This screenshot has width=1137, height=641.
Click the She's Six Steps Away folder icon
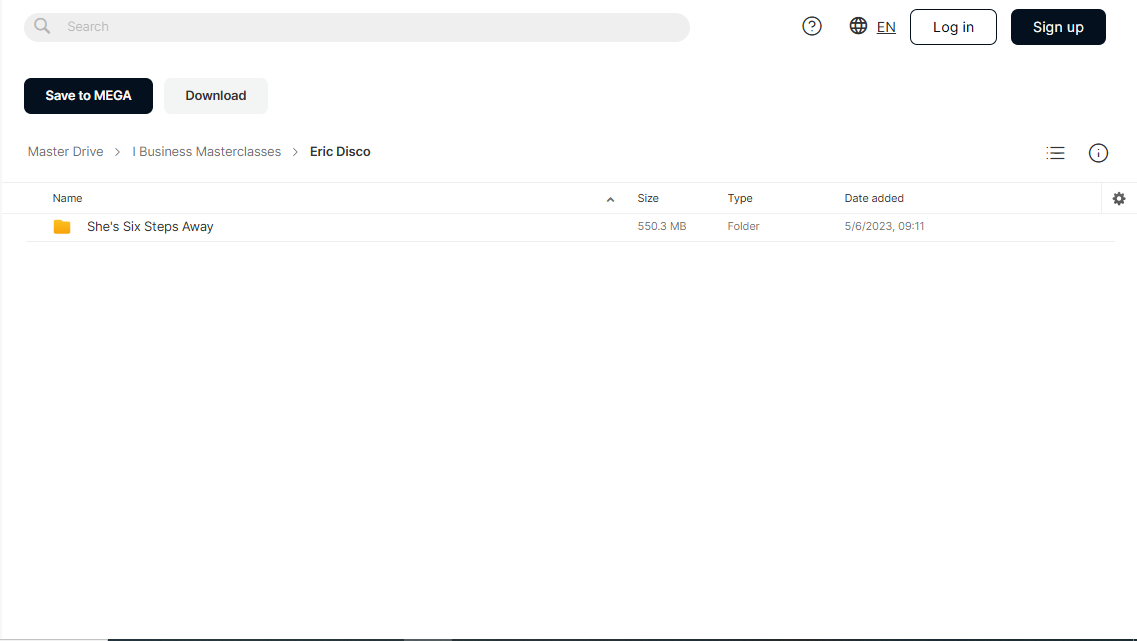(x=62, y=227)
